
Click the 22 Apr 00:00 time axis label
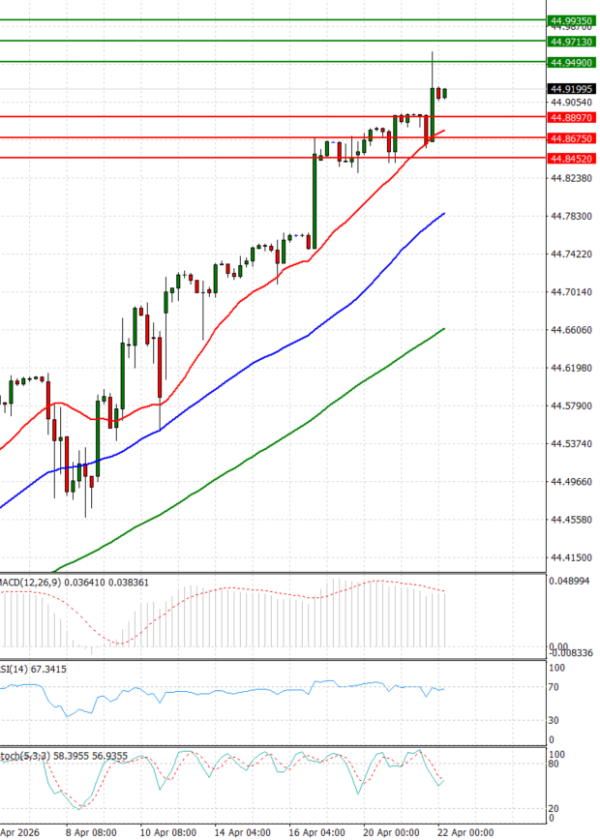pos(468,830)
